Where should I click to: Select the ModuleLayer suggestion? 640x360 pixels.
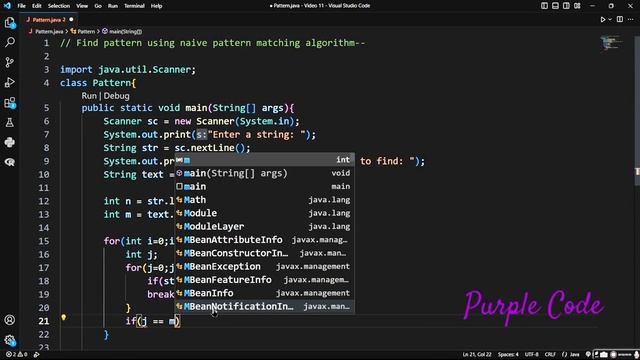264,227
